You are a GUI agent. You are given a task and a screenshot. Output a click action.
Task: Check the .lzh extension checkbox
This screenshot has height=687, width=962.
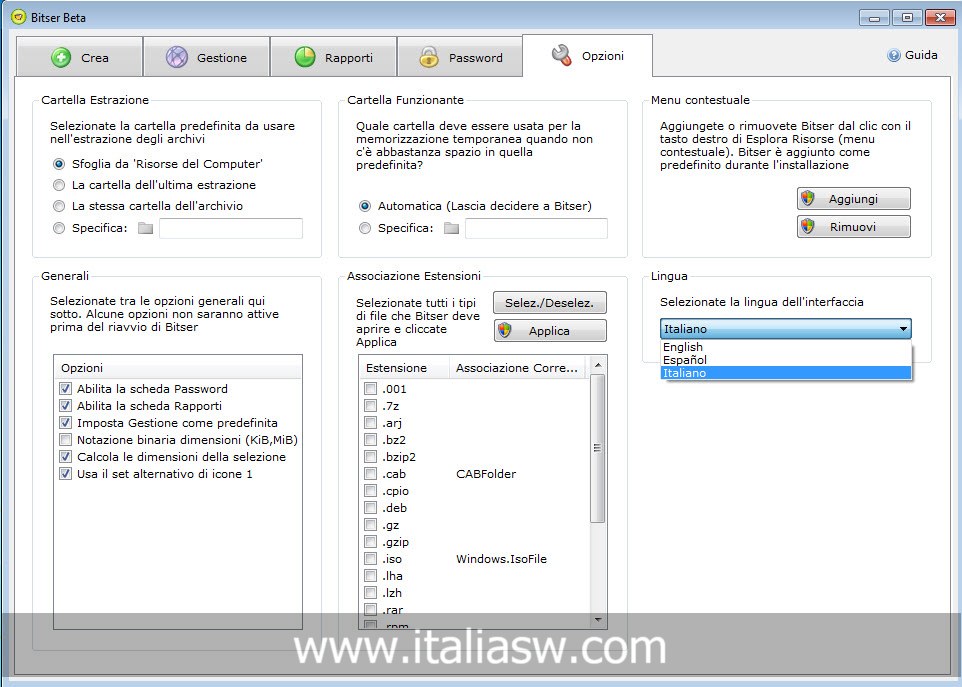(x=371, y=593)
